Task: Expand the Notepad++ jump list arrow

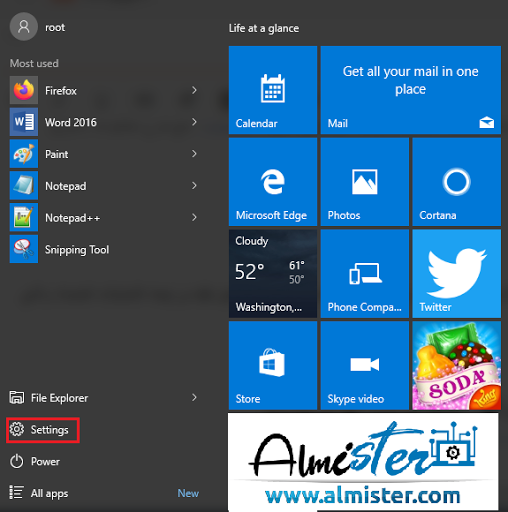Action: coord(194,217)
